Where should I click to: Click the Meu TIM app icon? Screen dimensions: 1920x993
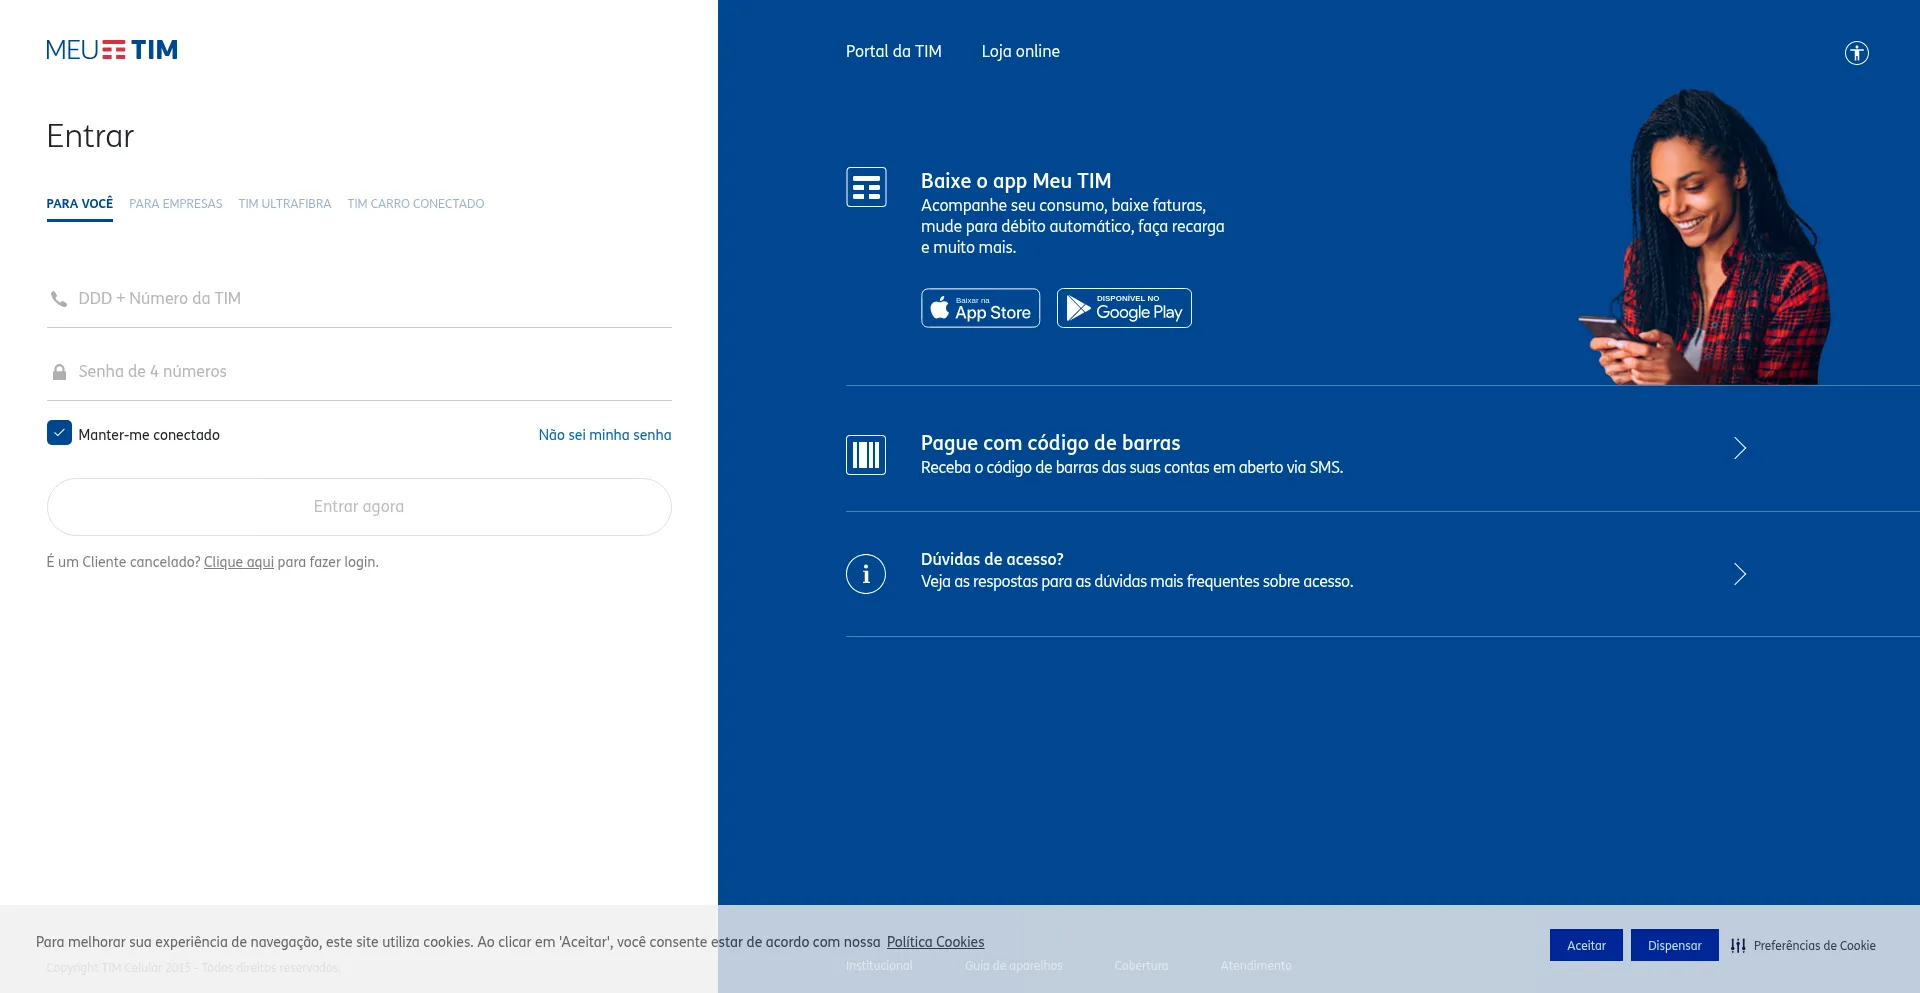click(866, 187)
